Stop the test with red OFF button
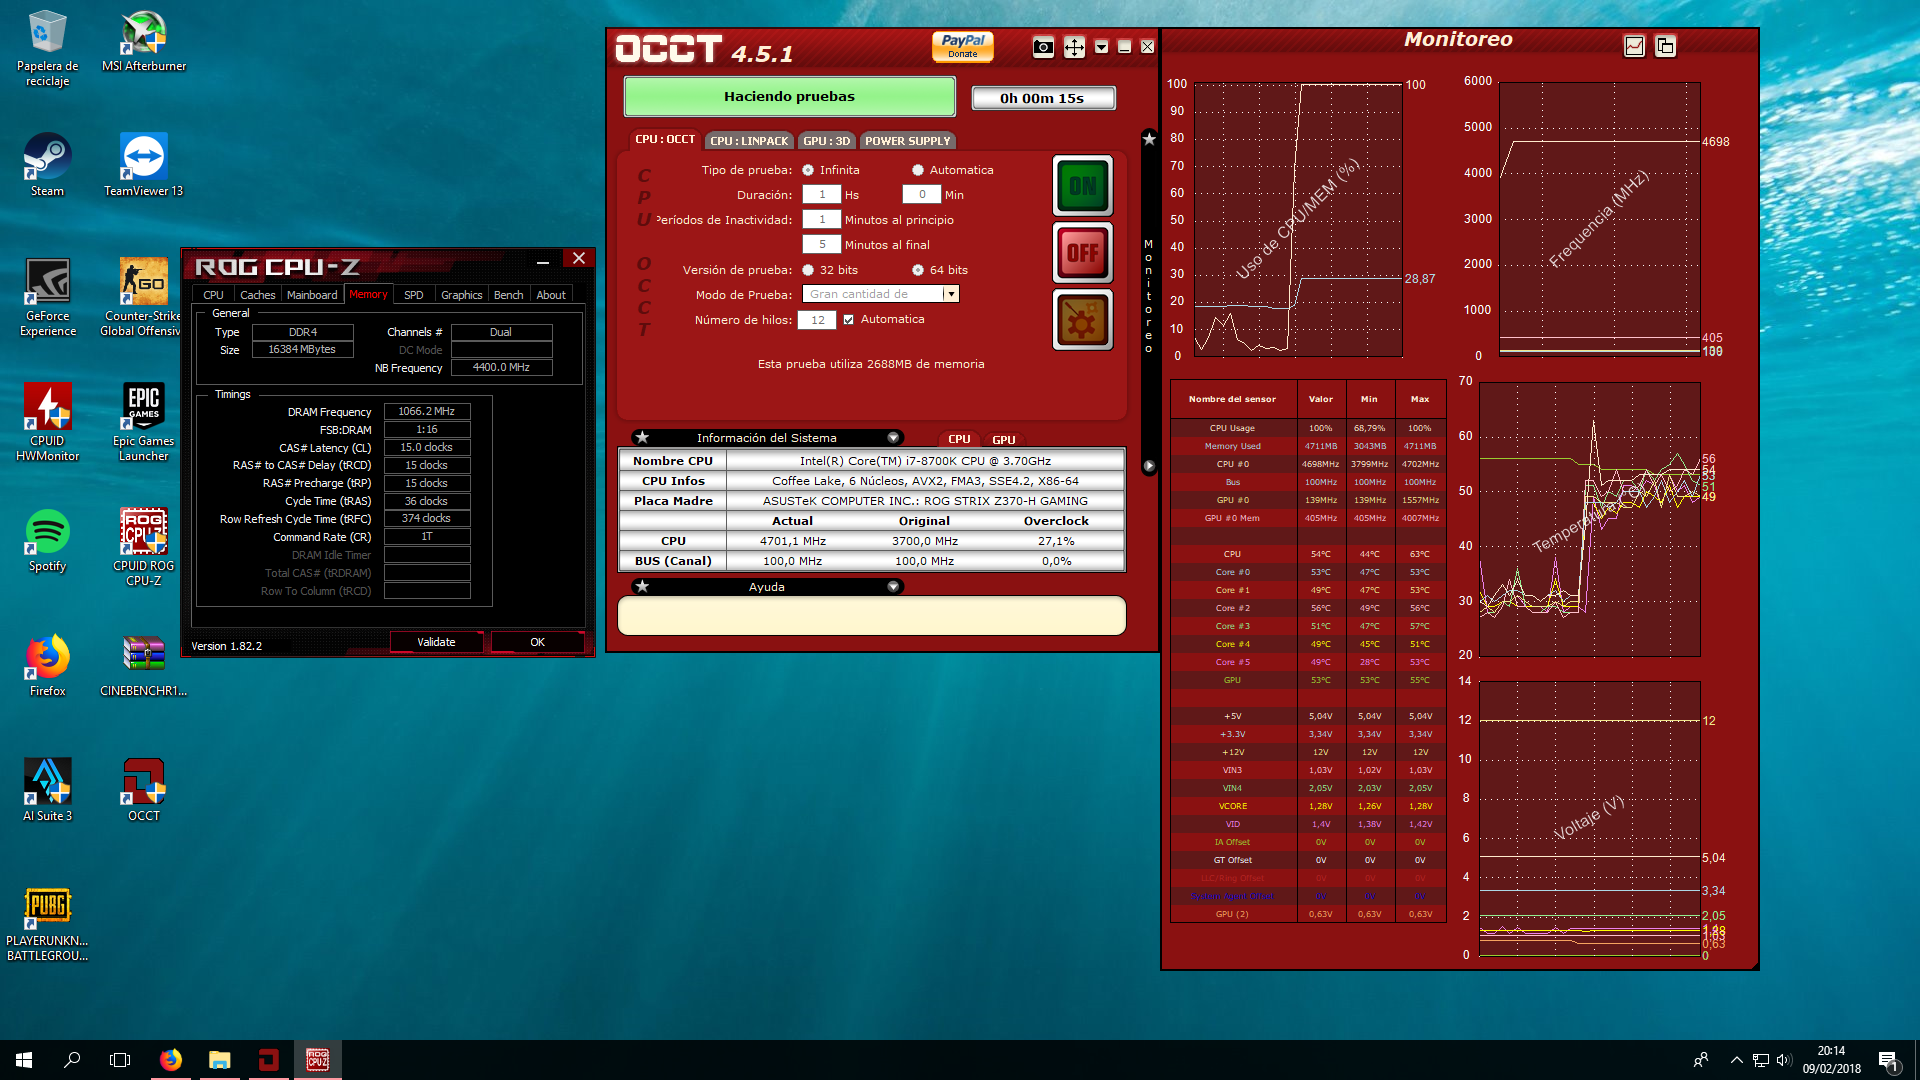 (1083, 253)
